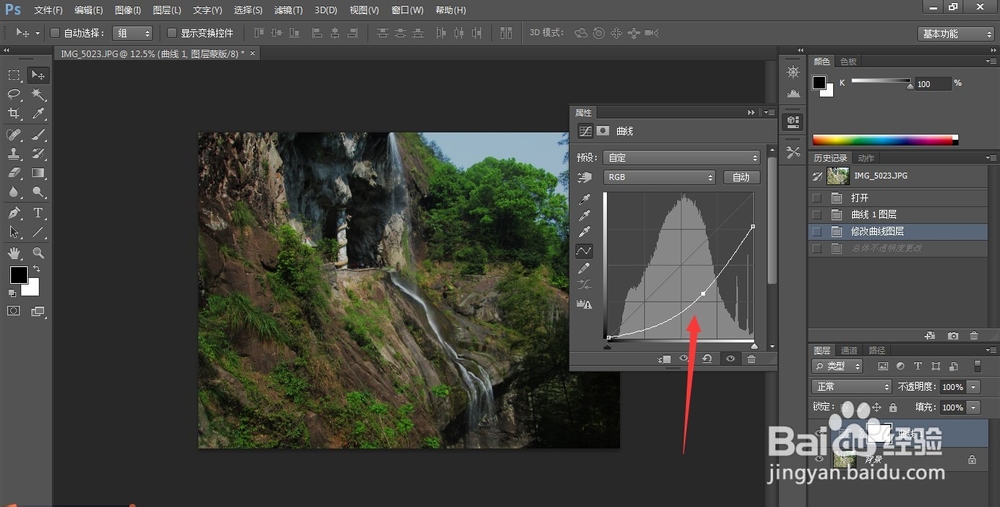
Task: Open the 组 auto-select dropdown
Action: point(133,33)
